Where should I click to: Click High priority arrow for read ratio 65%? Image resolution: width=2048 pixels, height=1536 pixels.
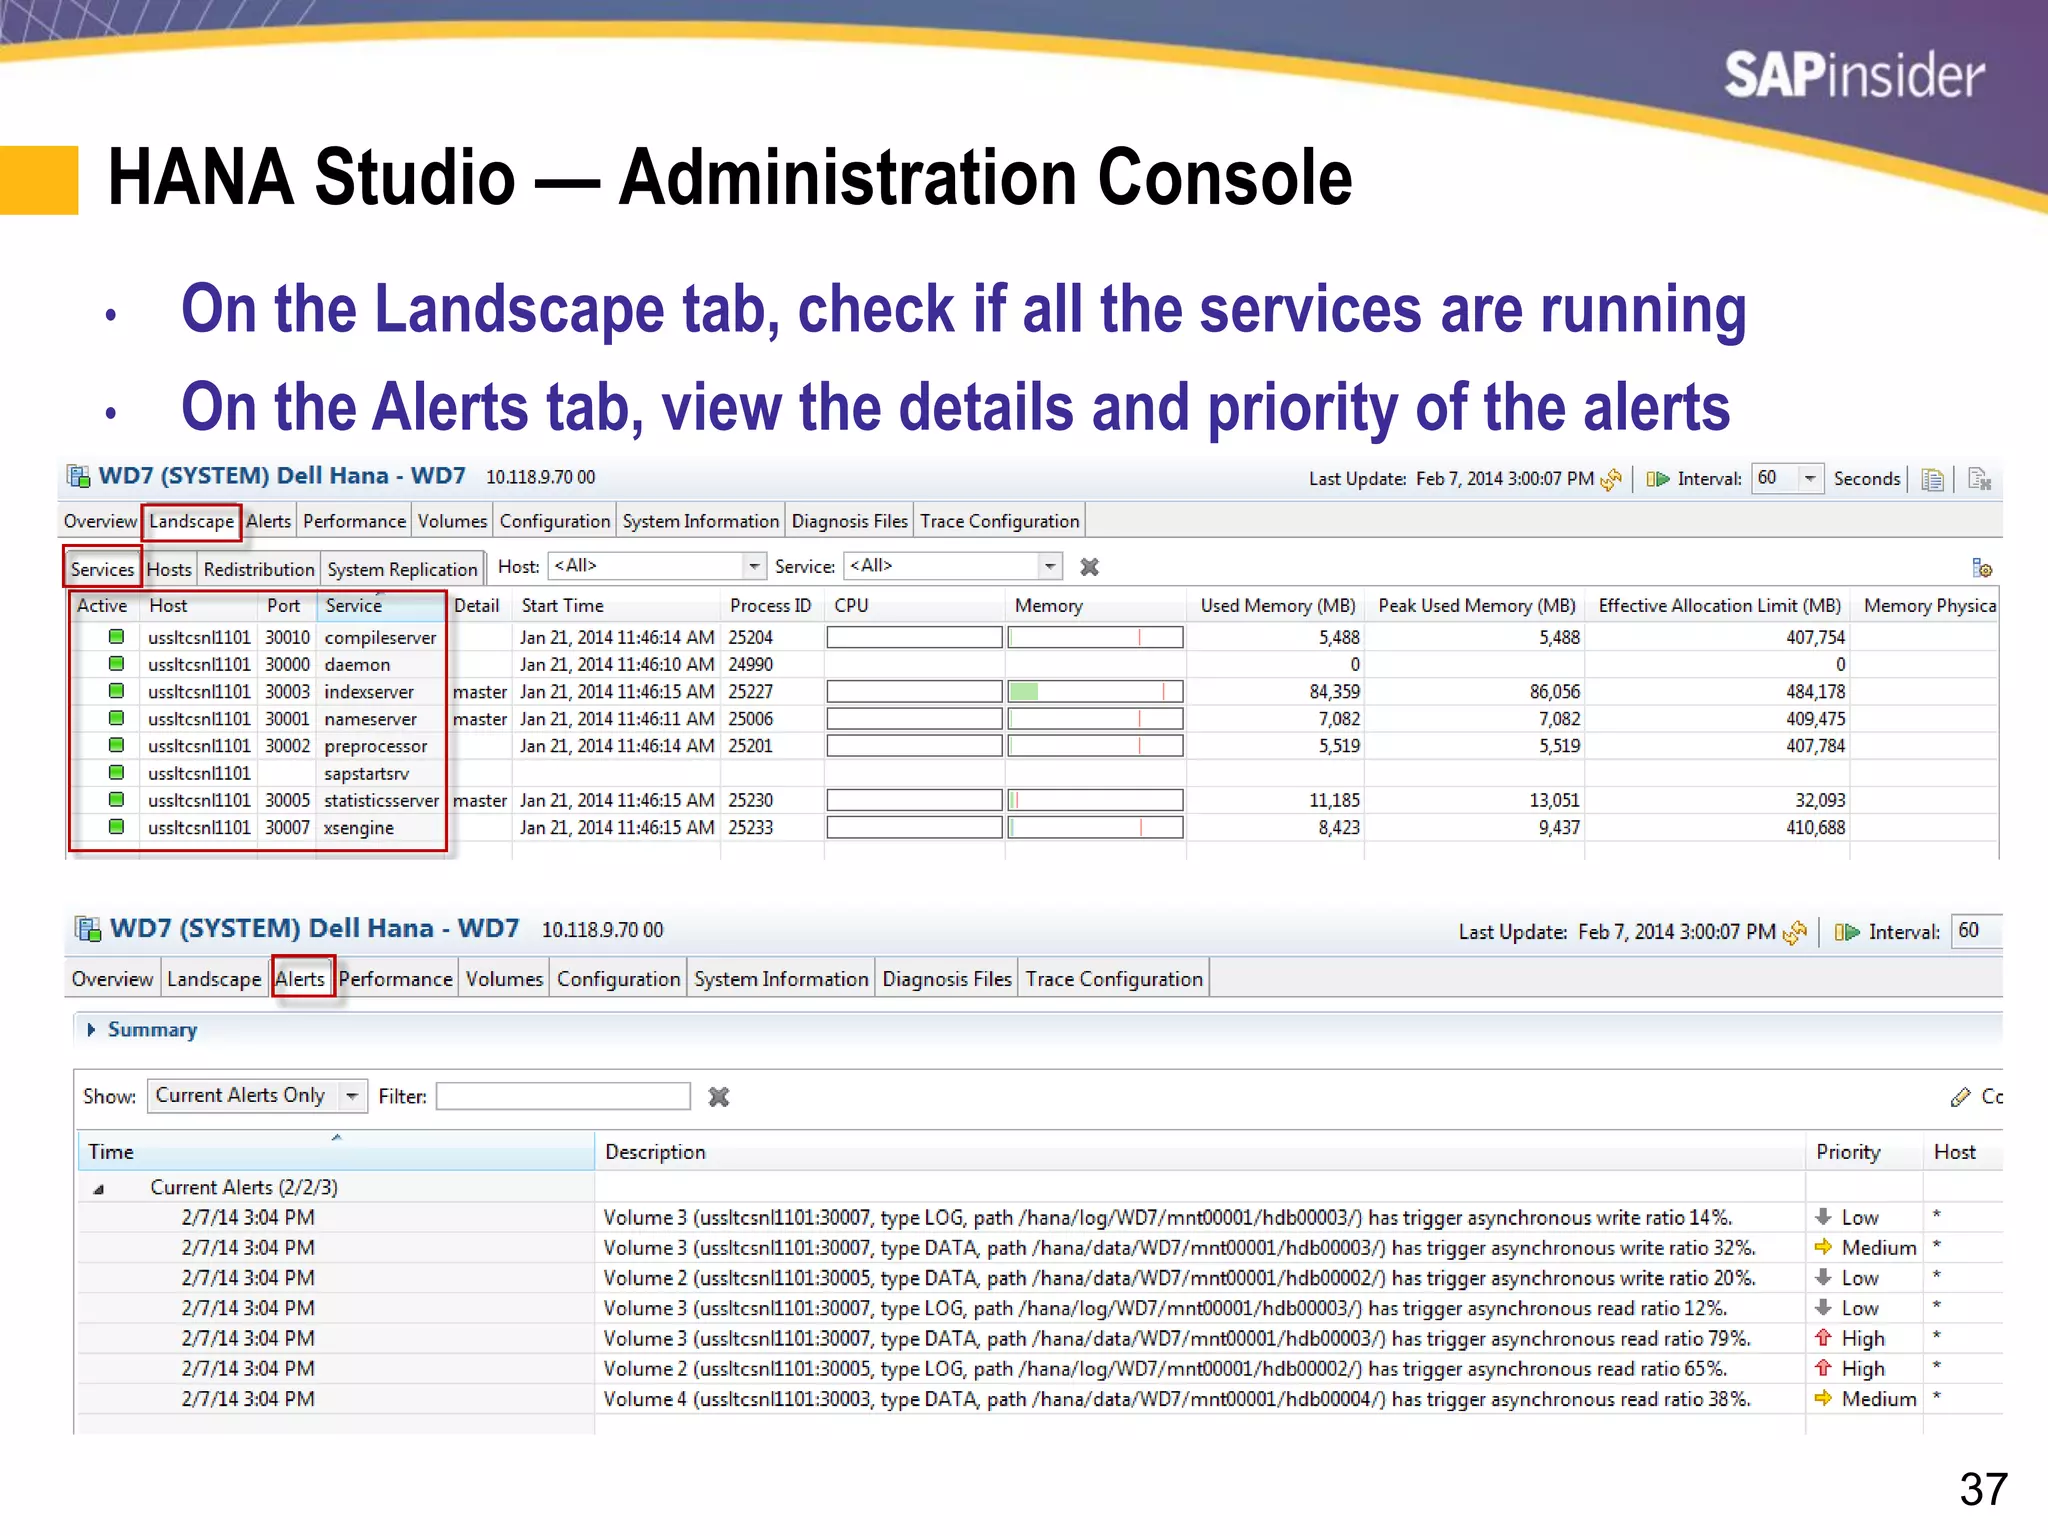[x=1823, y=1368]
